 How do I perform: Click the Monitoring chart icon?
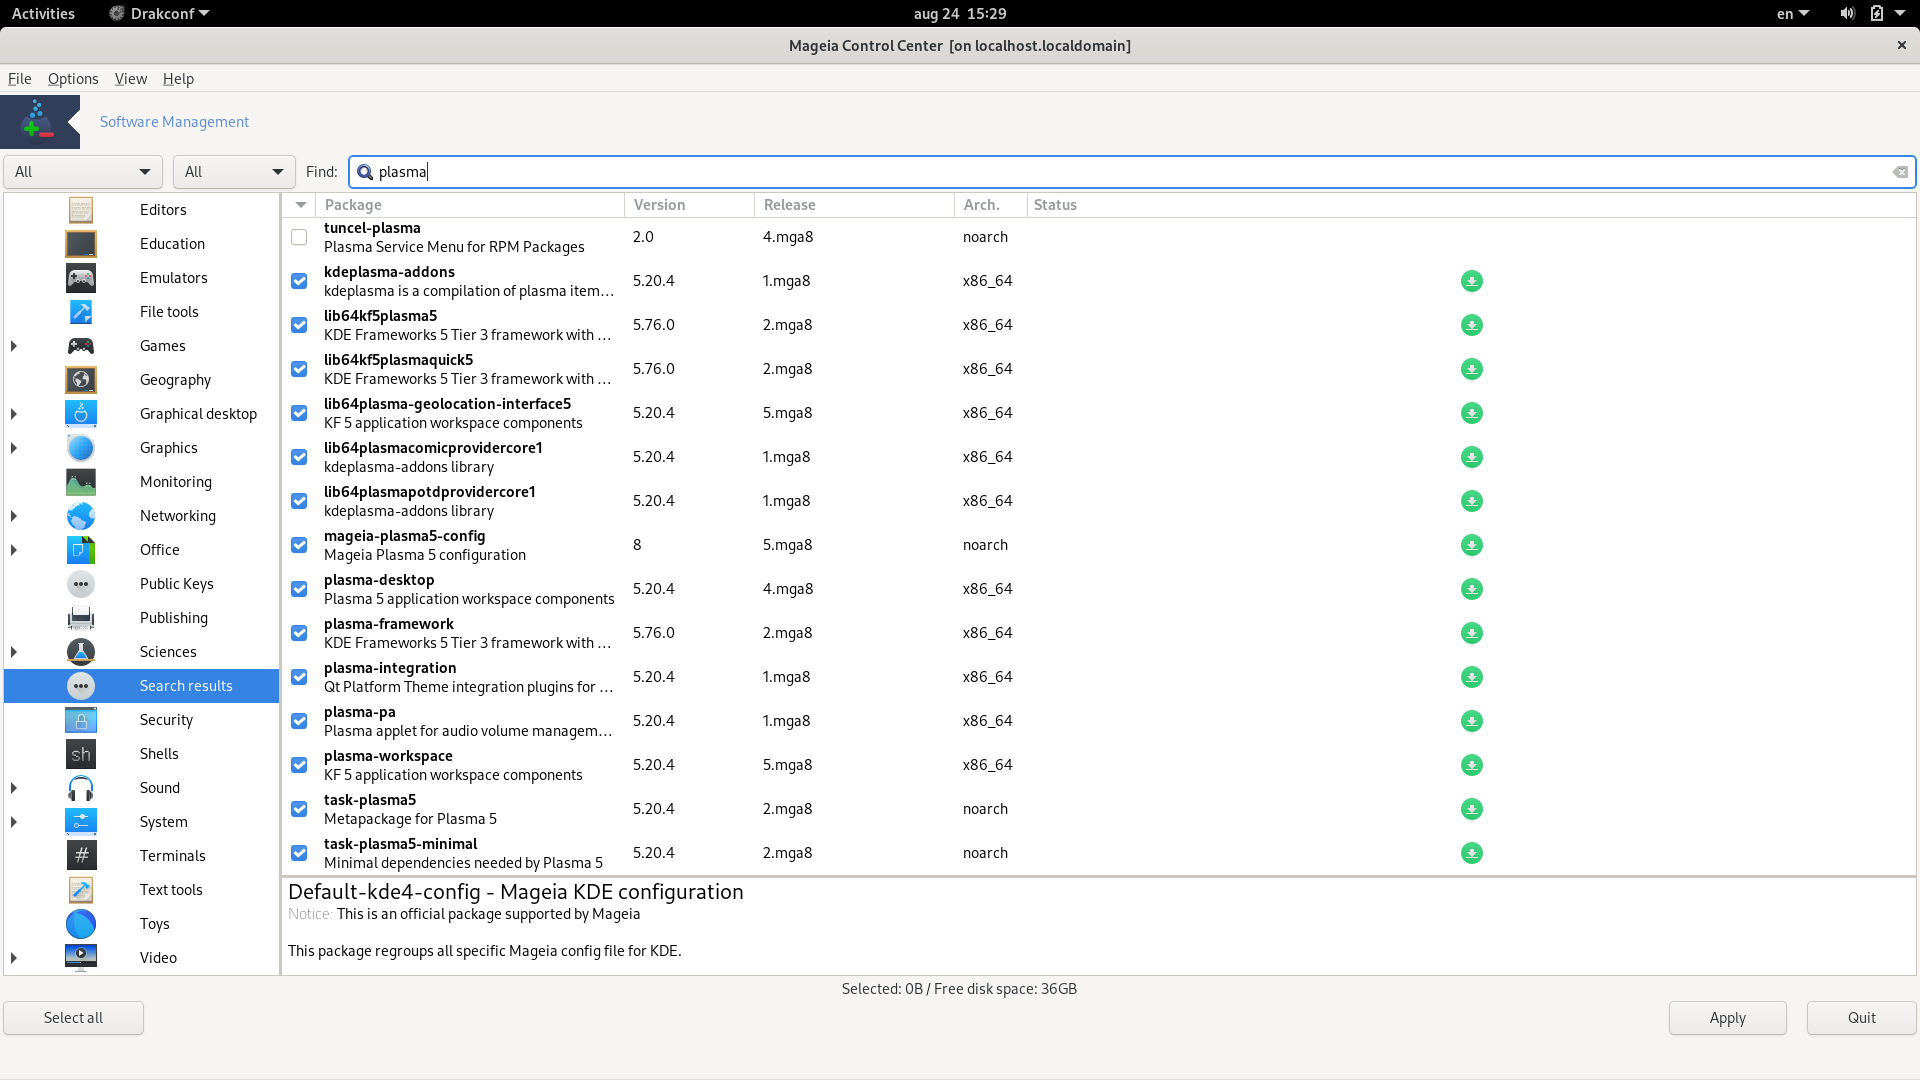81,482
